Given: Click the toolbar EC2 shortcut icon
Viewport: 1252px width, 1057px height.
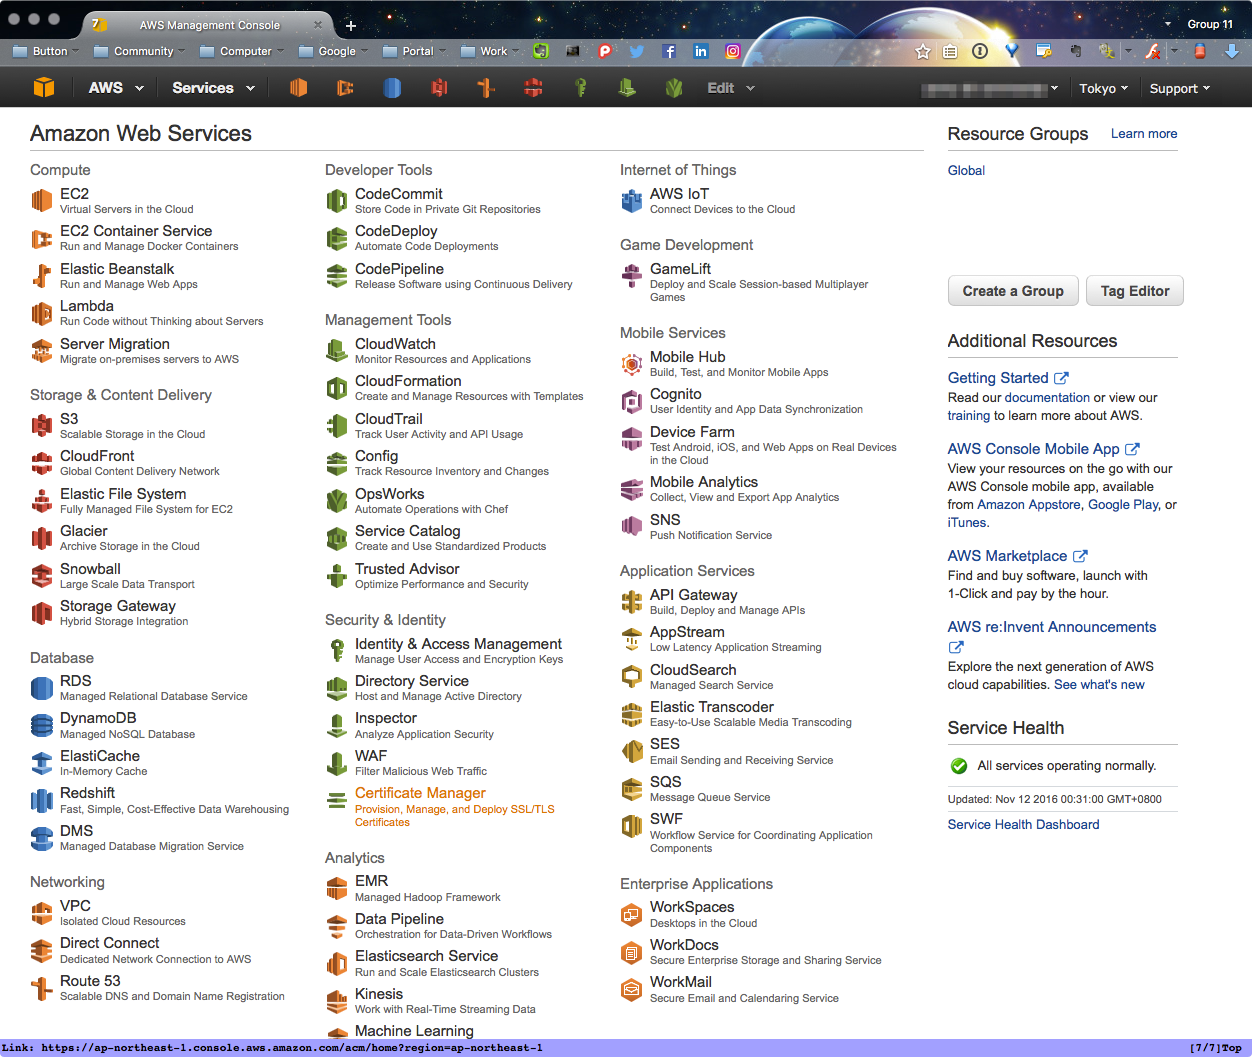Looking at the screenshot, I should coord(298,88).
